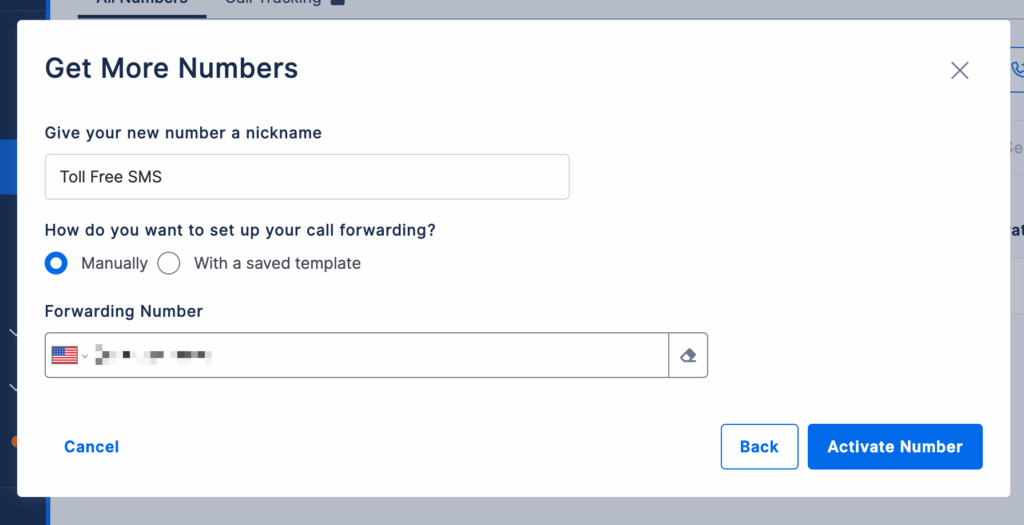This screenshot has width=1024, height=525.
Task: Click the eraser icon beside forwarding number
Action: (688, 355)
